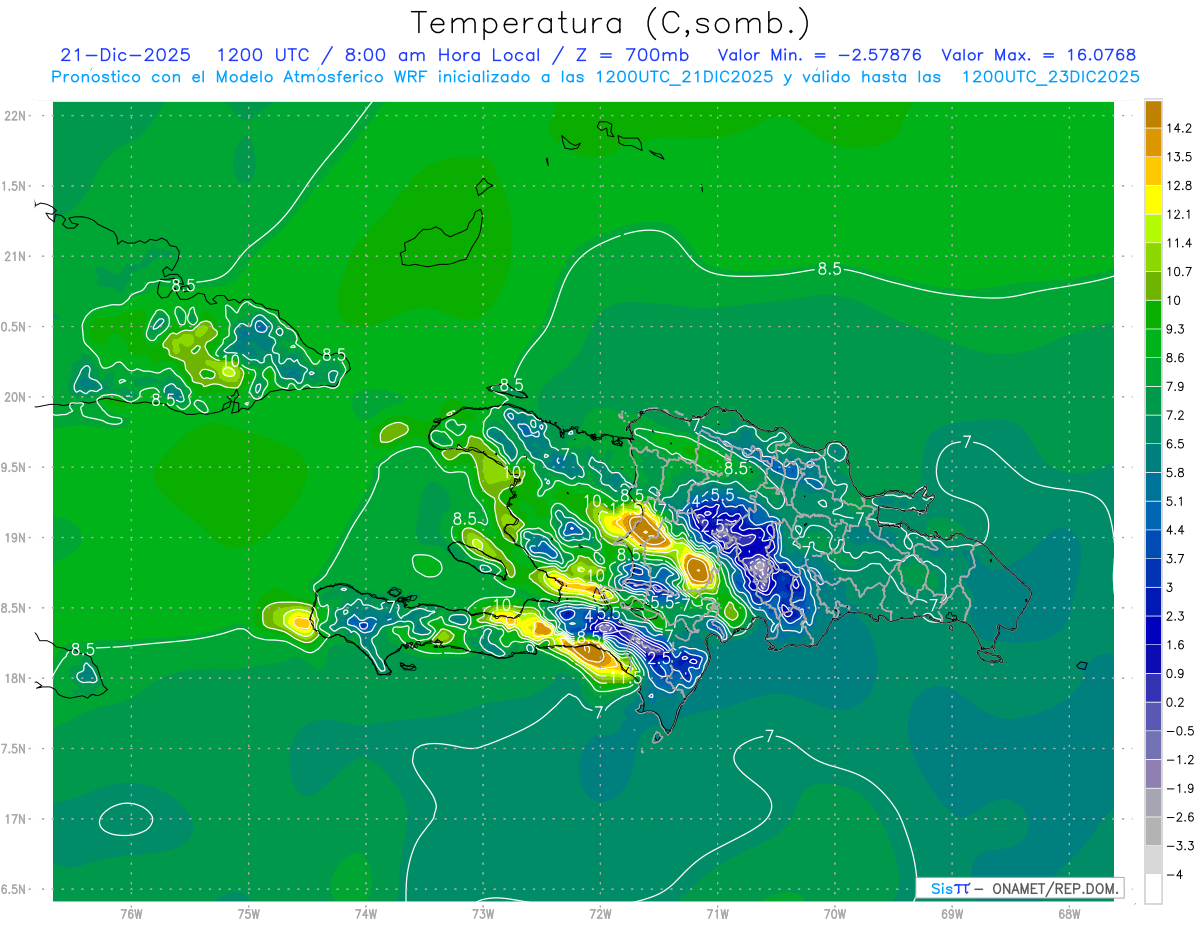Screen dimensions: 1200x927
Task: Pick the white bottom swatch below -4
Action: tap(1153, 888)
